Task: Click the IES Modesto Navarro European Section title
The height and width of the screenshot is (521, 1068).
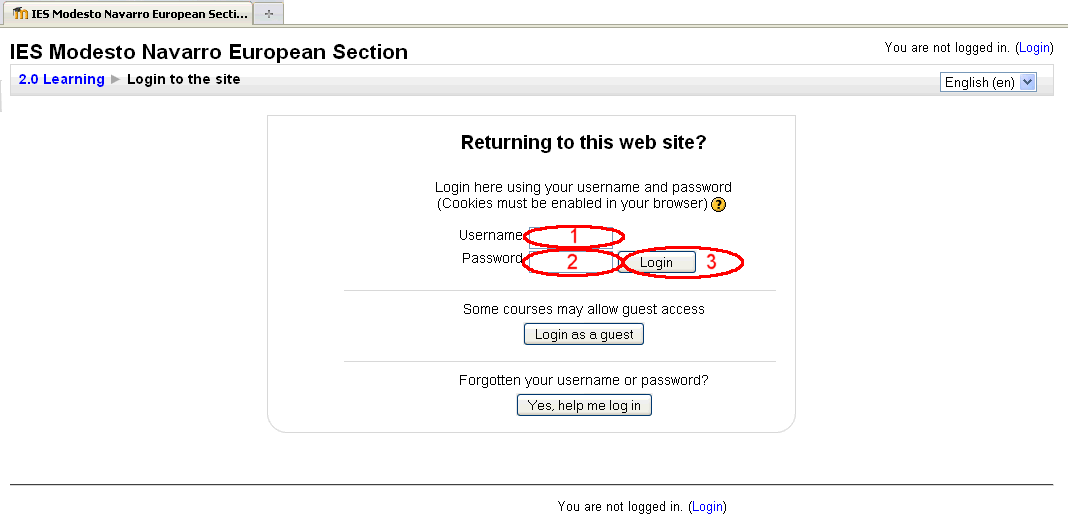Action: 209,52
